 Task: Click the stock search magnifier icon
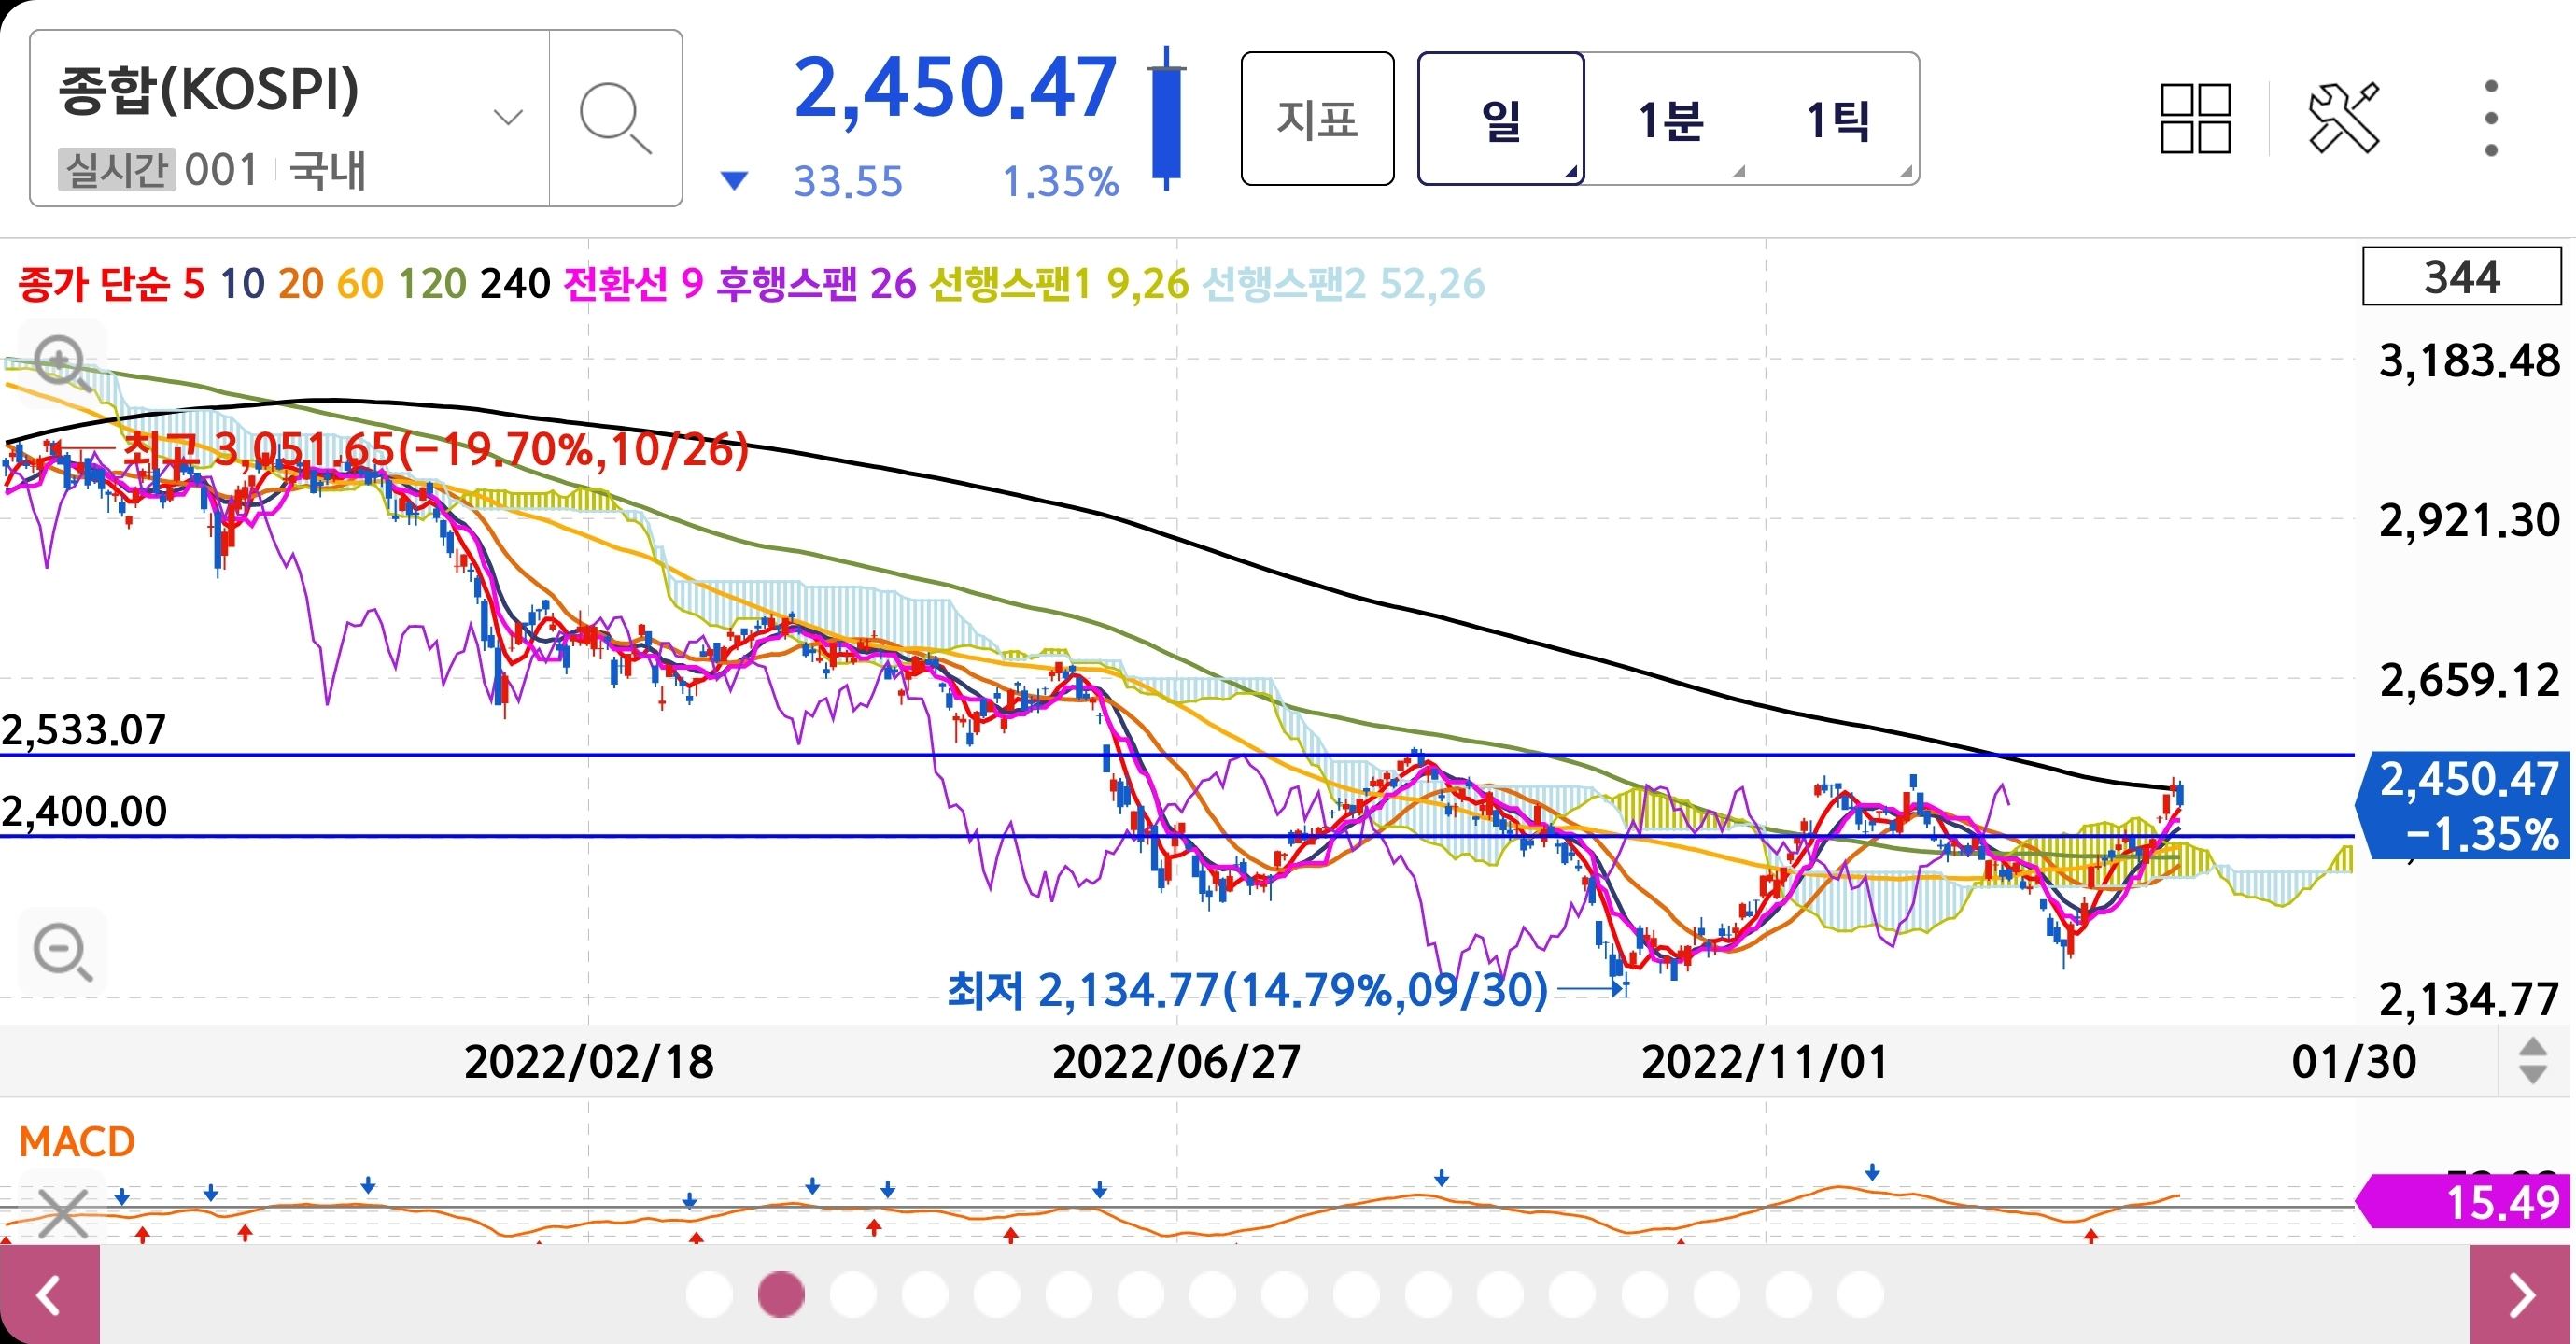click(x=614, y=118)
